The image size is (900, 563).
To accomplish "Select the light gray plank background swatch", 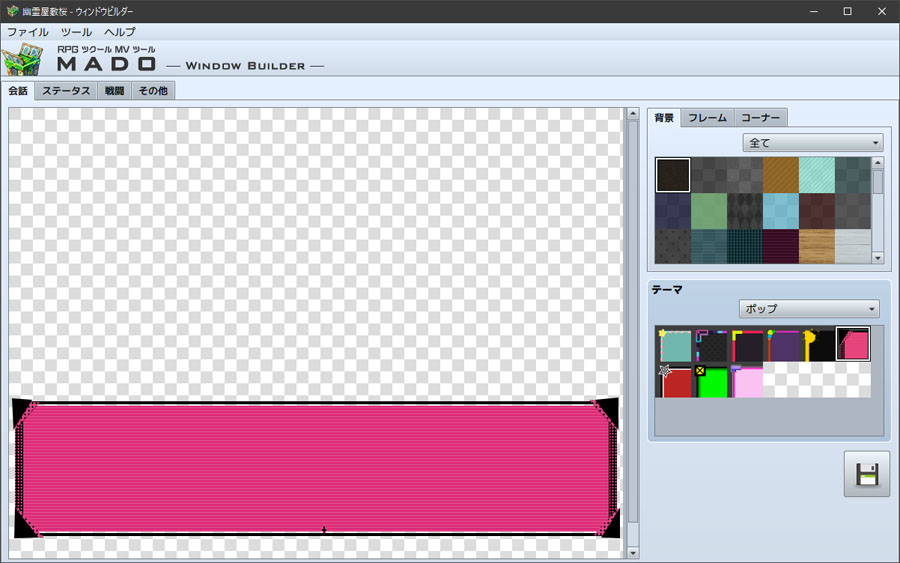I will point(853,247).
